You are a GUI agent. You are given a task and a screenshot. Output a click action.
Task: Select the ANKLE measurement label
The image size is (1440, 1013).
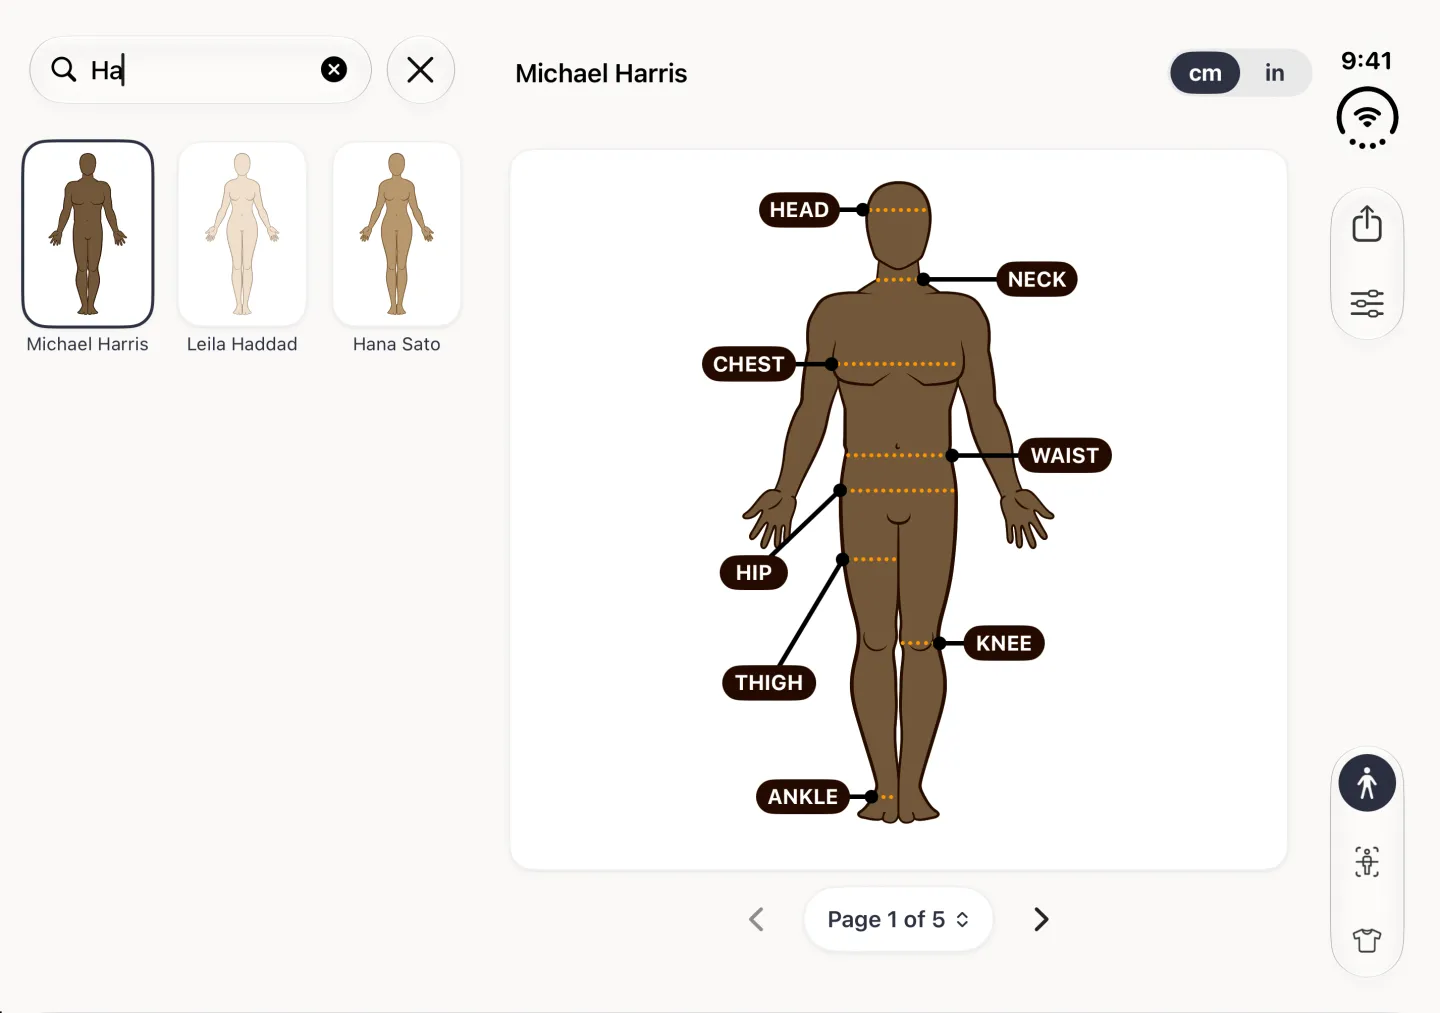coord(803,796)
